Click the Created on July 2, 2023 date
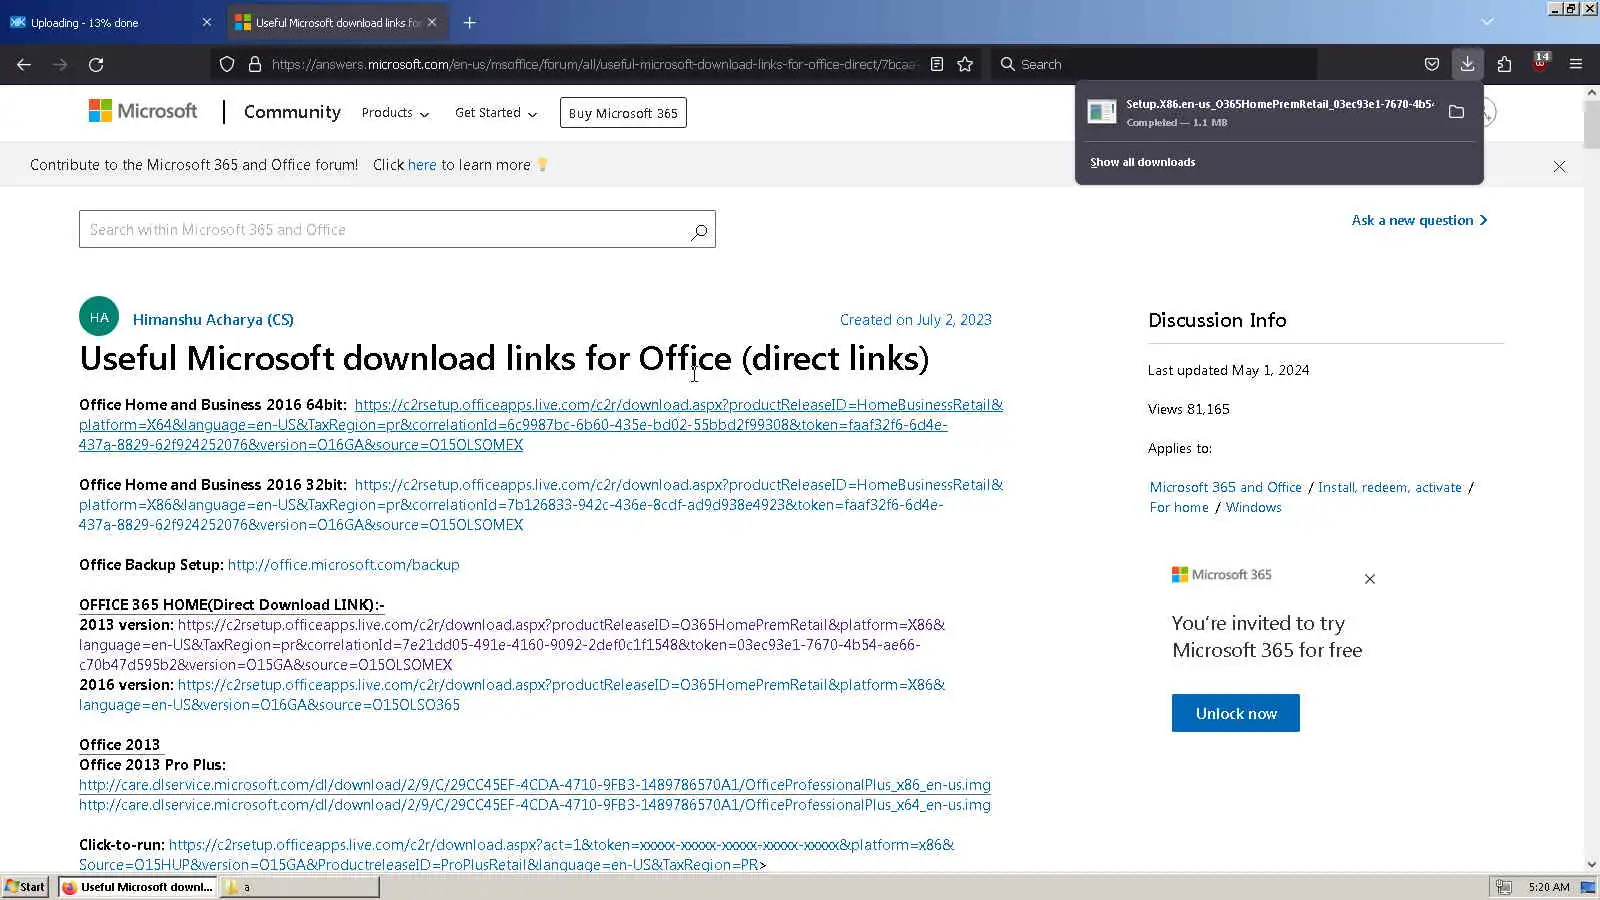1600x900 pixels. [x=916, y=320]
